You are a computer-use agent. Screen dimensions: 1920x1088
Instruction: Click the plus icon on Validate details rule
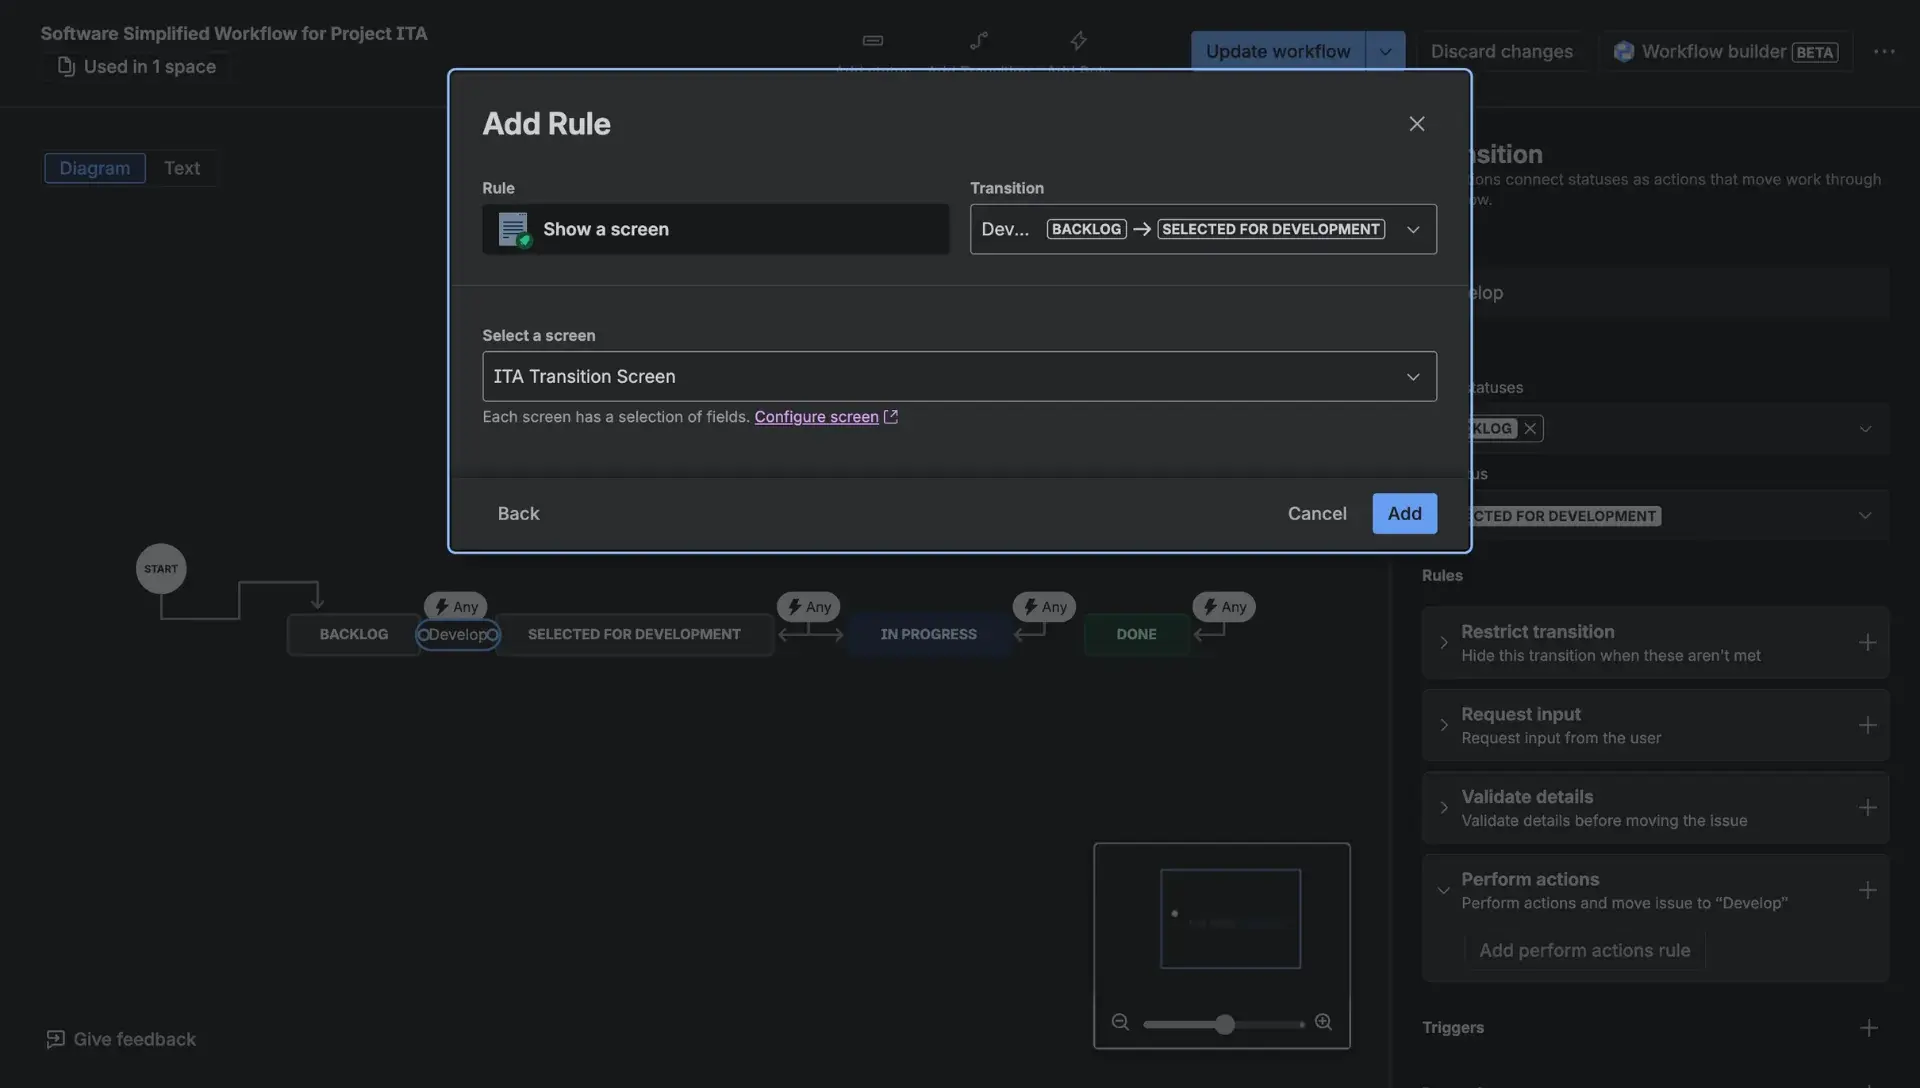(x=1869, y=807)
